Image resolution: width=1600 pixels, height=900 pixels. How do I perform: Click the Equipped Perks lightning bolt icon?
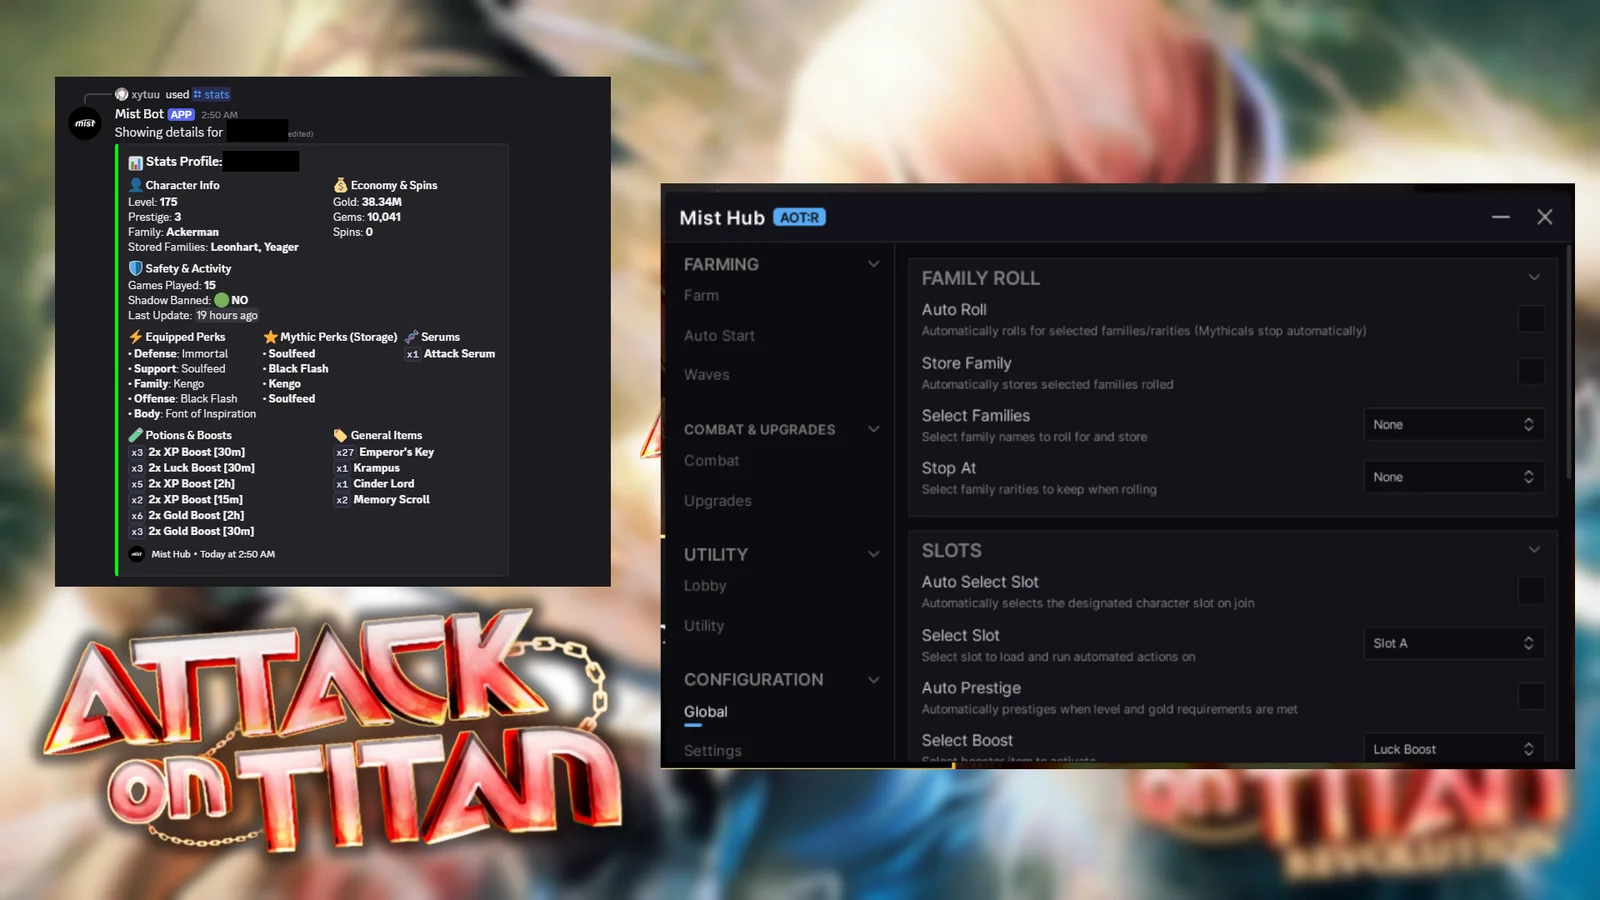[135, 337]
